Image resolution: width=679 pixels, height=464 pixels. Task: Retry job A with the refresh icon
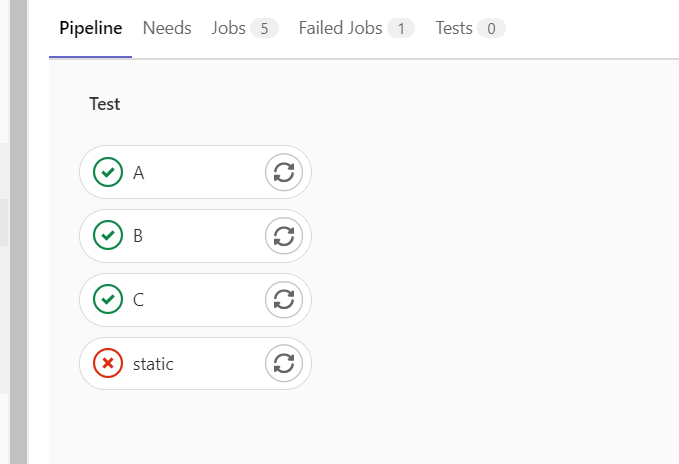point(283,172)
